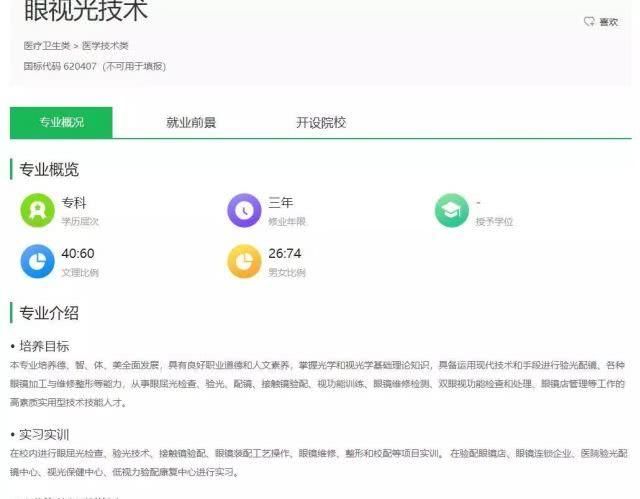Click the (不可用于填报) note text

pyautogui.click(x=134, y=66)
